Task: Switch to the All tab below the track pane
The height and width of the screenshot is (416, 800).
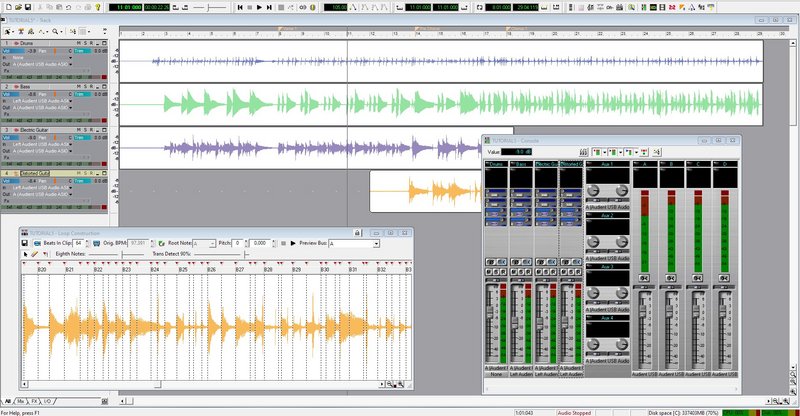Action: point(8,402)
